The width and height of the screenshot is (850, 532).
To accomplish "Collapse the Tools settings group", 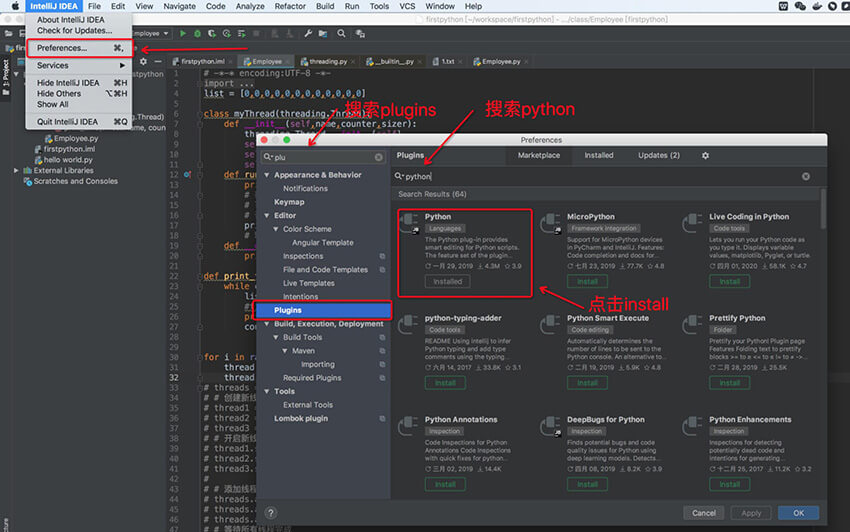I will pos(267,392).
